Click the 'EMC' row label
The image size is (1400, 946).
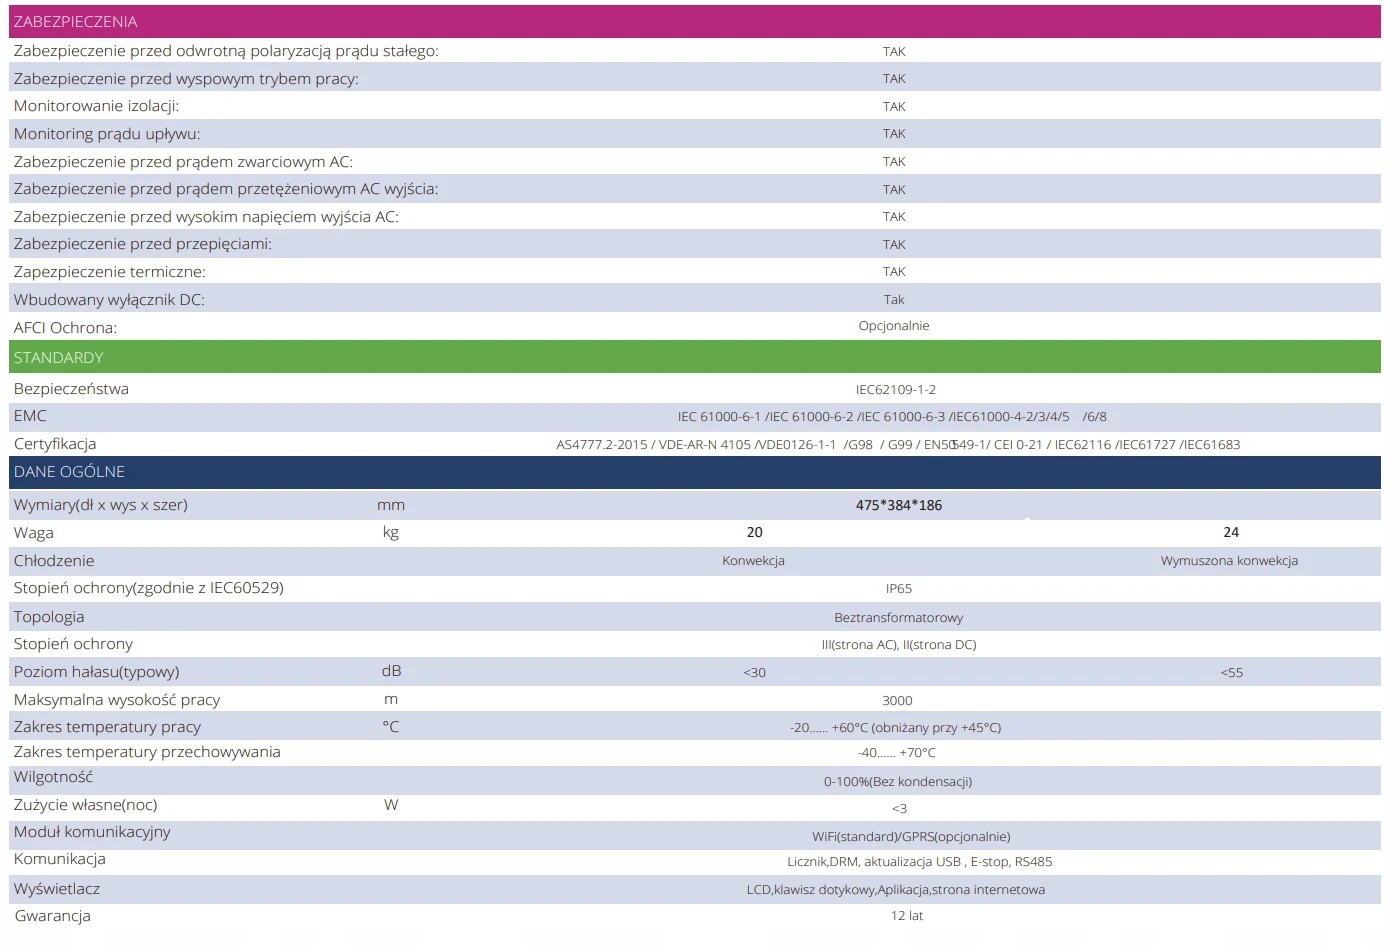pos(30,416)
